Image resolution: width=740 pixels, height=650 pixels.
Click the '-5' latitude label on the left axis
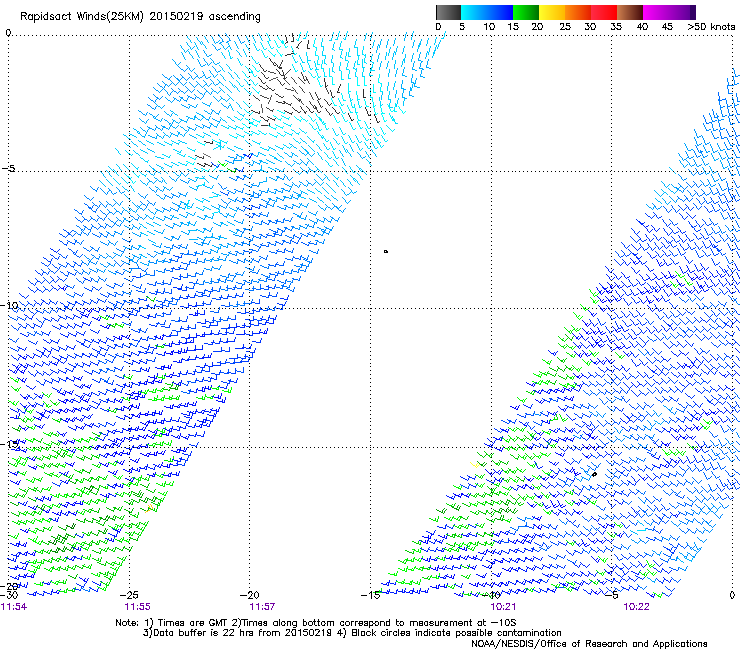pyautogui.click(x=8, y=169)
